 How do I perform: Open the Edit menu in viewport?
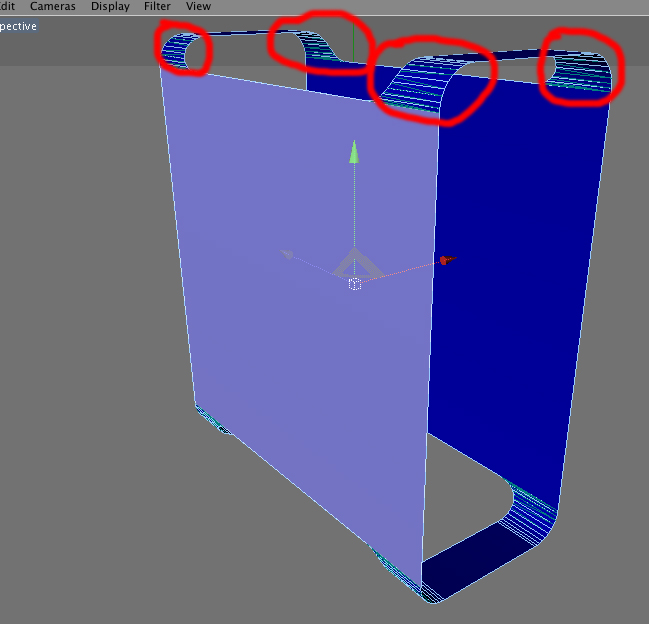coord(7,6)
